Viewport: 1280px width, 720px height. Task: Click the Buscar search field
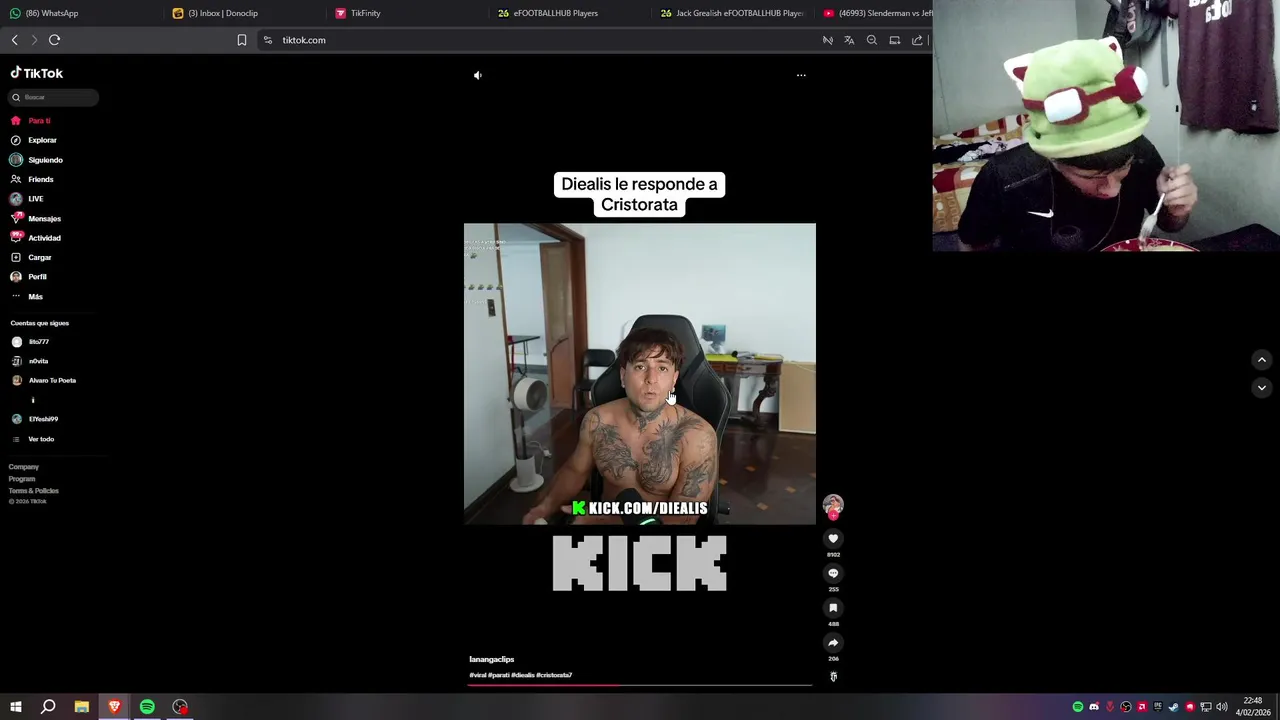coord(54,97)
